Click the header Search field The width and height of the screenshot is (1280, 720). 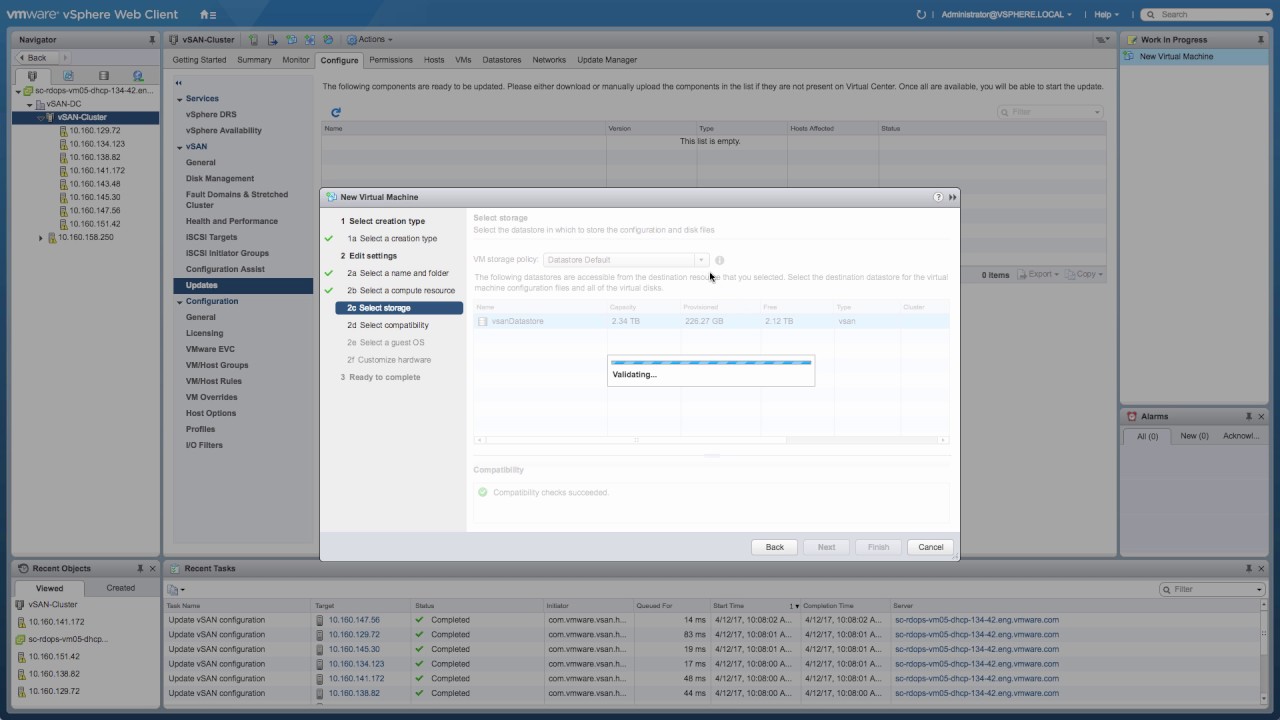click(x=1204, y=14)
